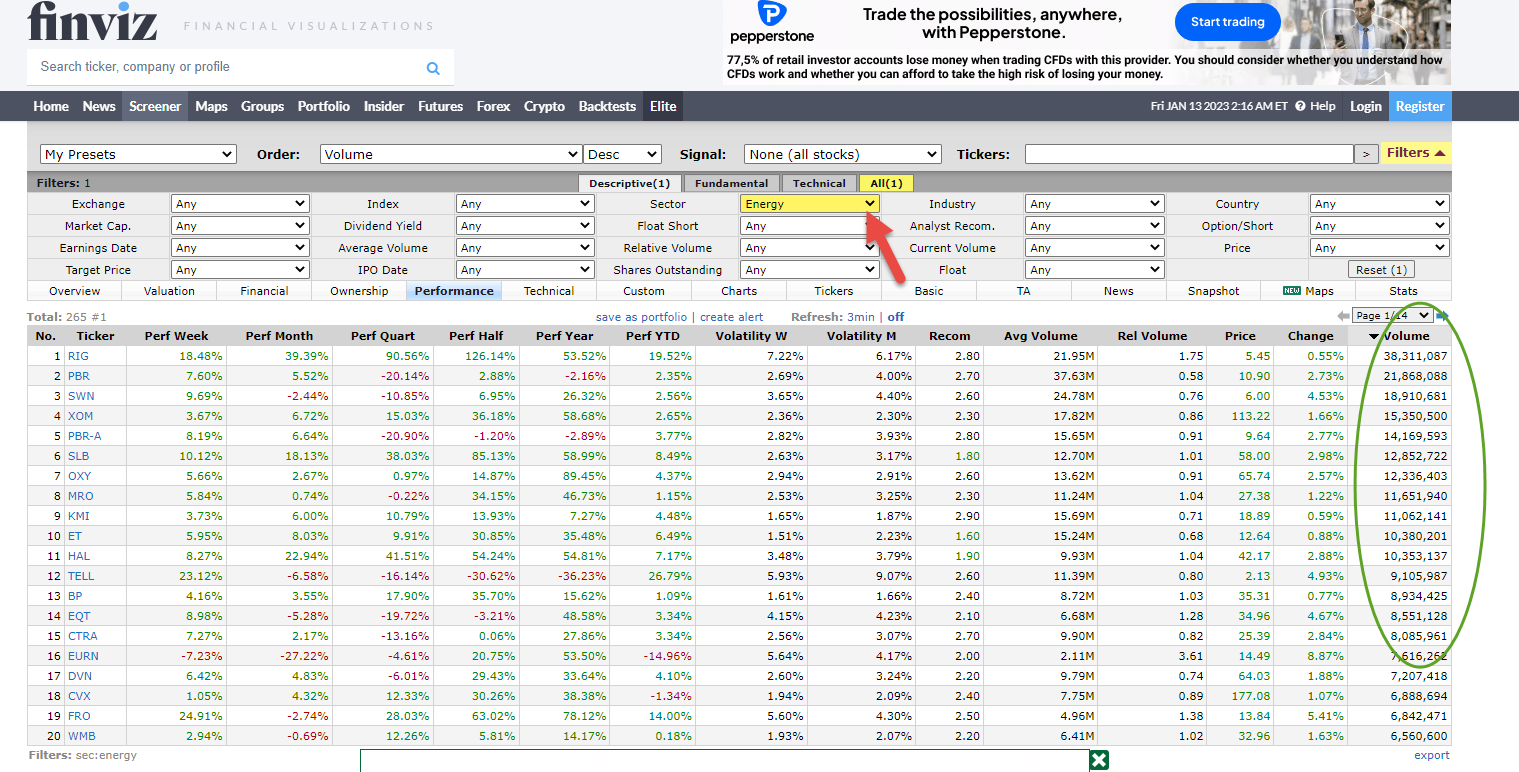Image resolution: width=1519 pixels, height=772 pixels.
Task: Click the Help question mark icon
Action: (x=1300, y=106)
